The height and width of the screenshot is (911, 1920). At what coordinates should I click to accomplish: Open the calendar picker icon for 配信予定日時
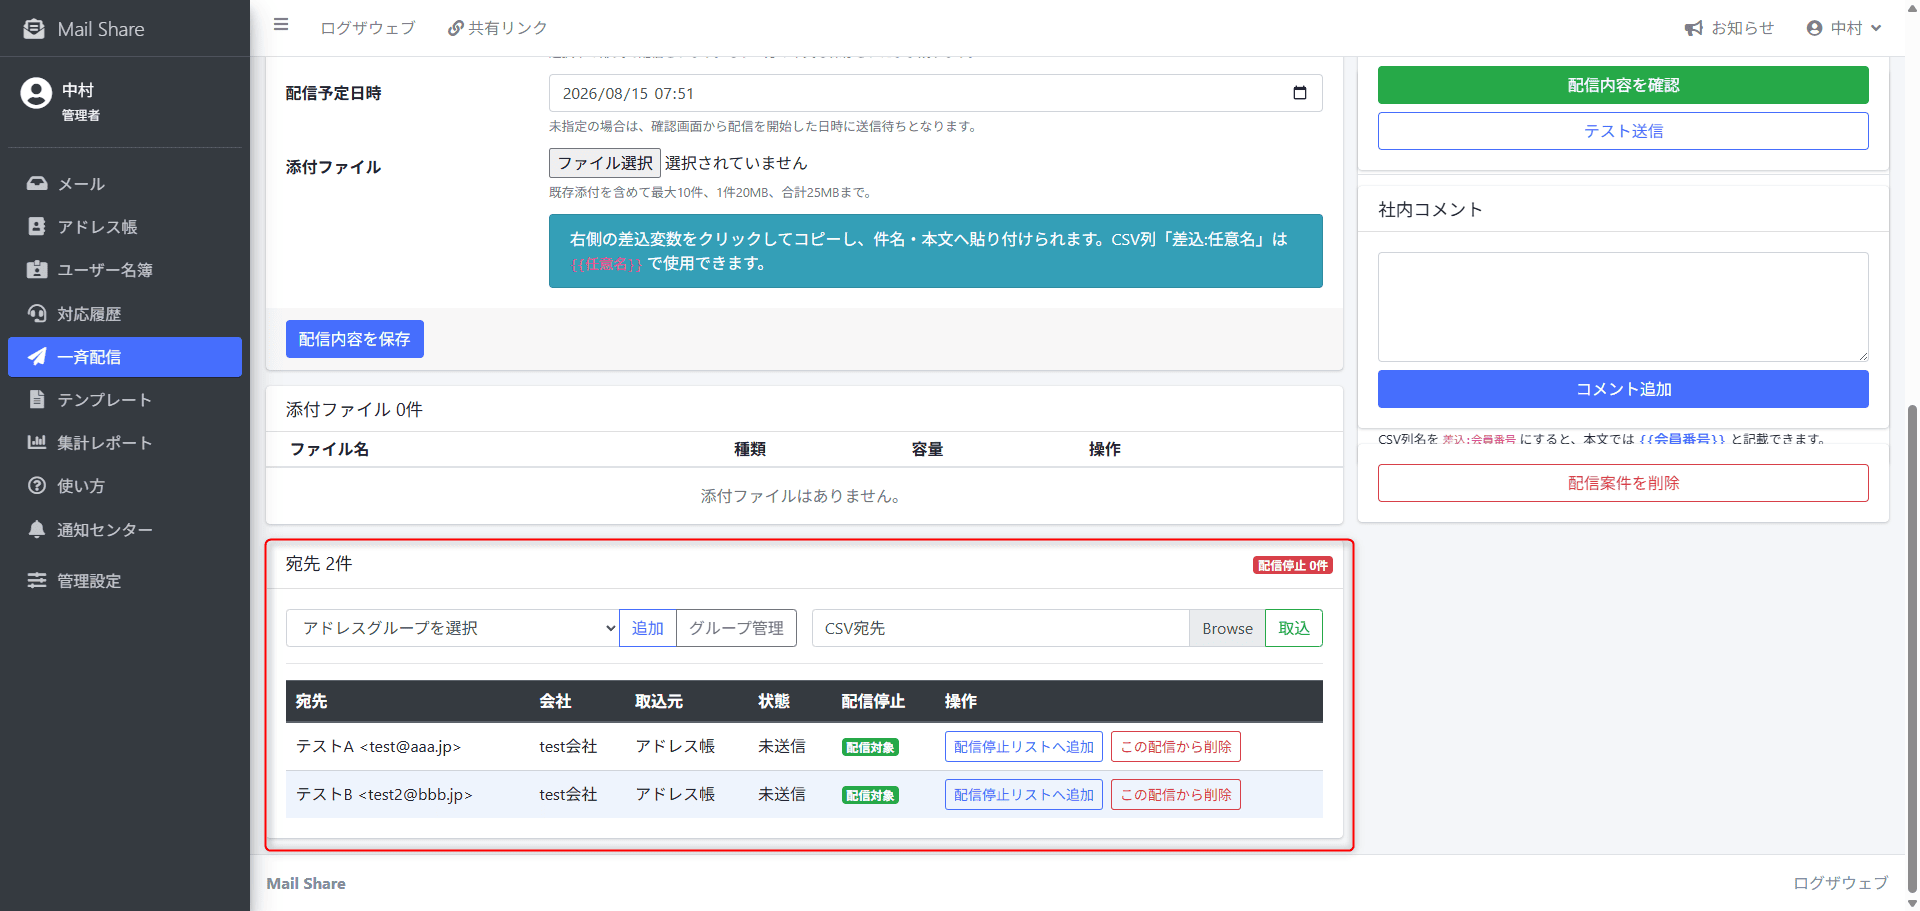[x=1300, y=93]
